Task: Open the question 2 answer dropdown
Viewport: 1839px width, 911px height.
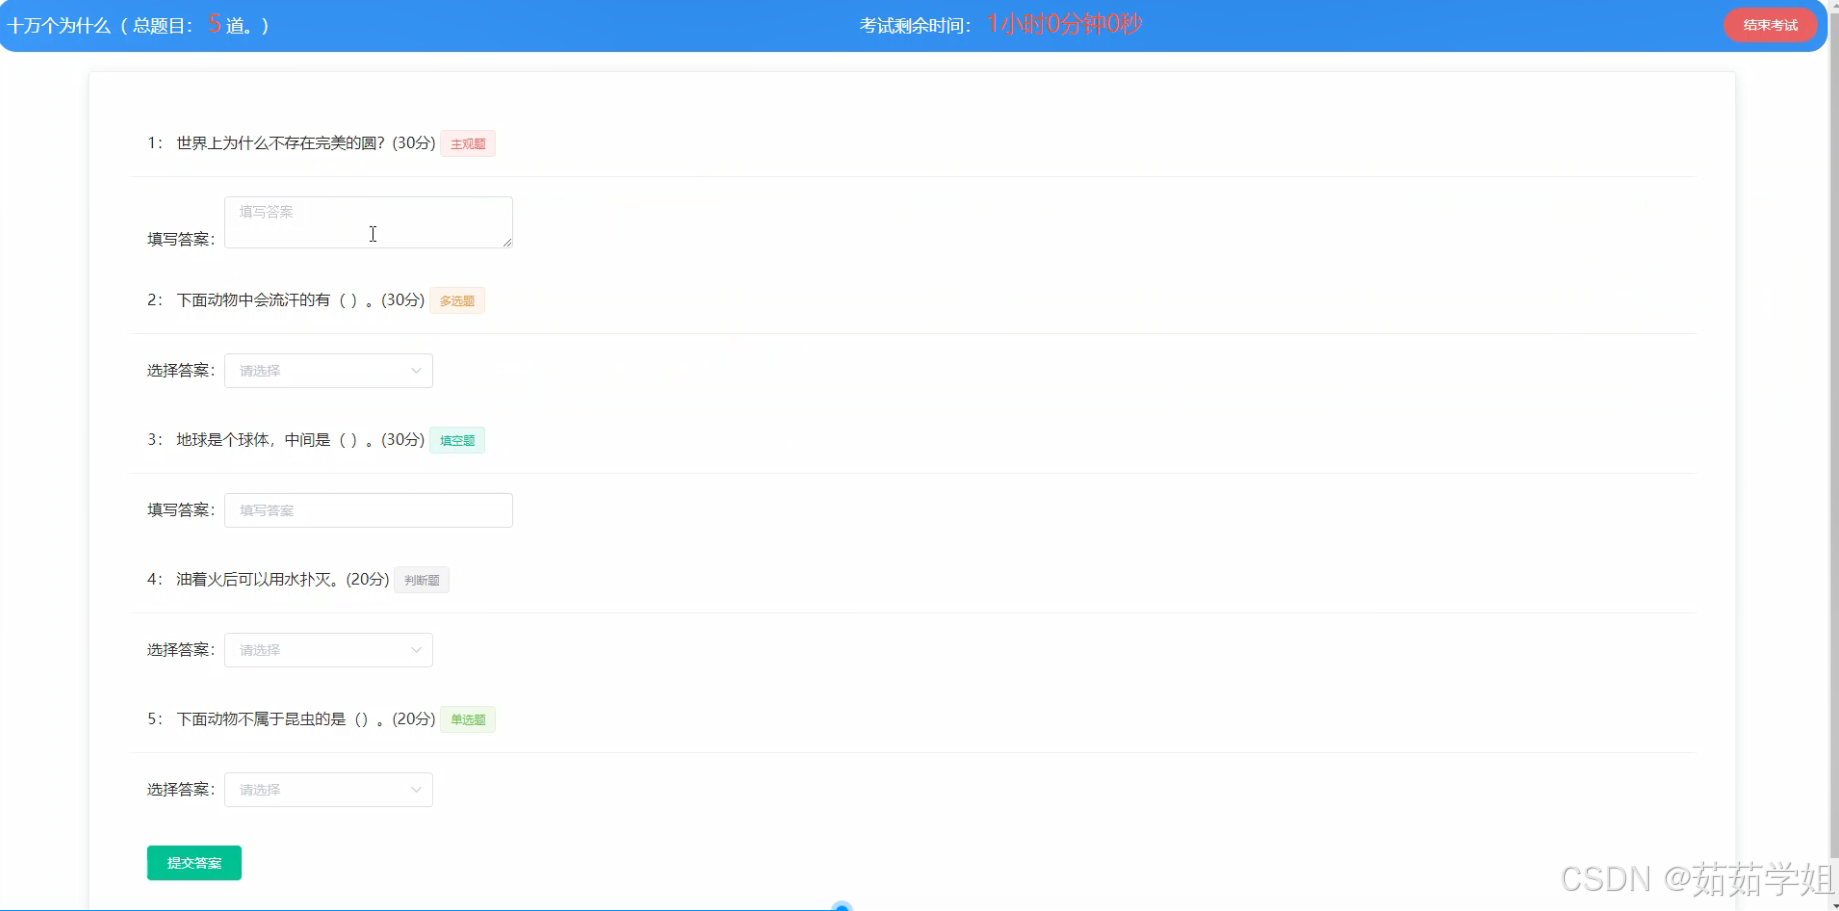Action: (x=328, y=371)
